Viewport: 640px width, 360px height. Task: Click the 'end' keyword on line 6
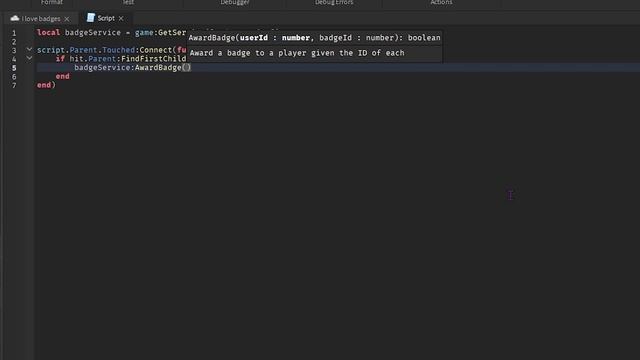point(62,76)
